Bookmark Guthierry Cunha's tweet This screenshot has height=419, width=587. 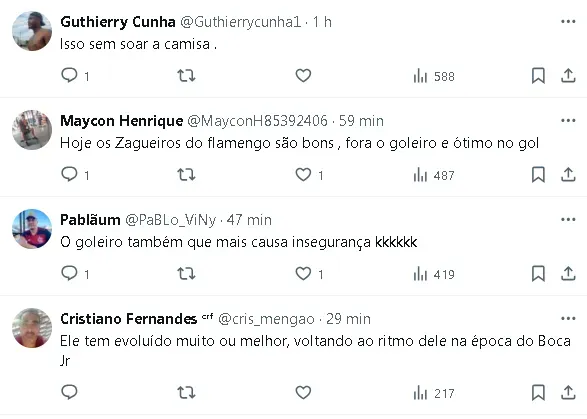click(538, 76)
